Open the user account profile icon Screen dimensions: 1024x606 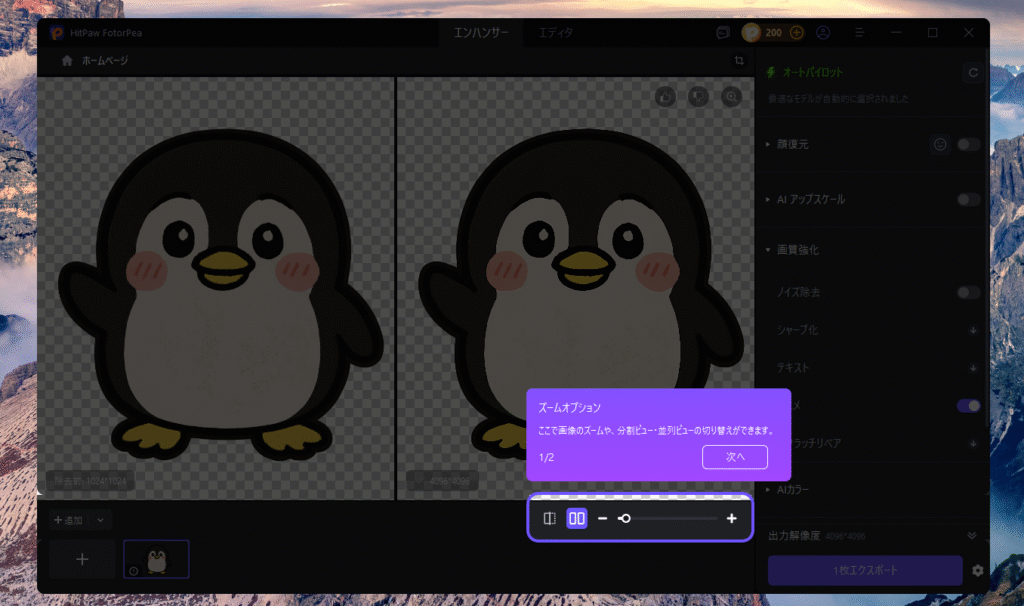[823, 33]
